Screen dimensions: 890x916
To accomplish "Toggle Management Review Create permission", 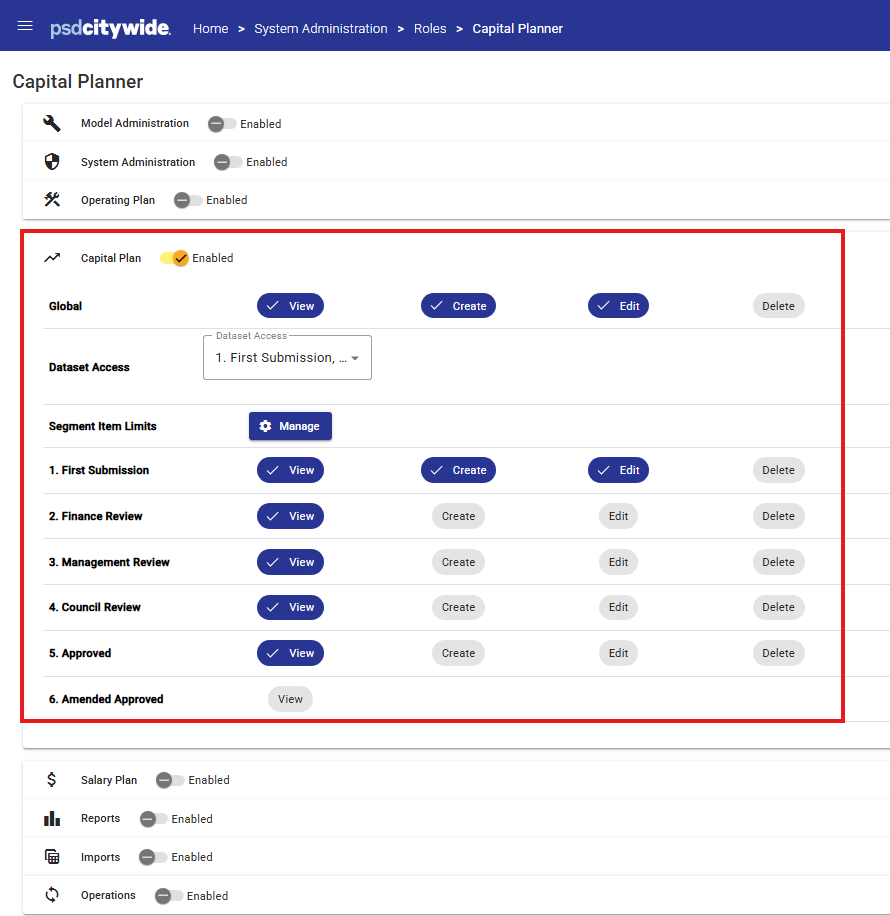I will click(x=458, y=562).
